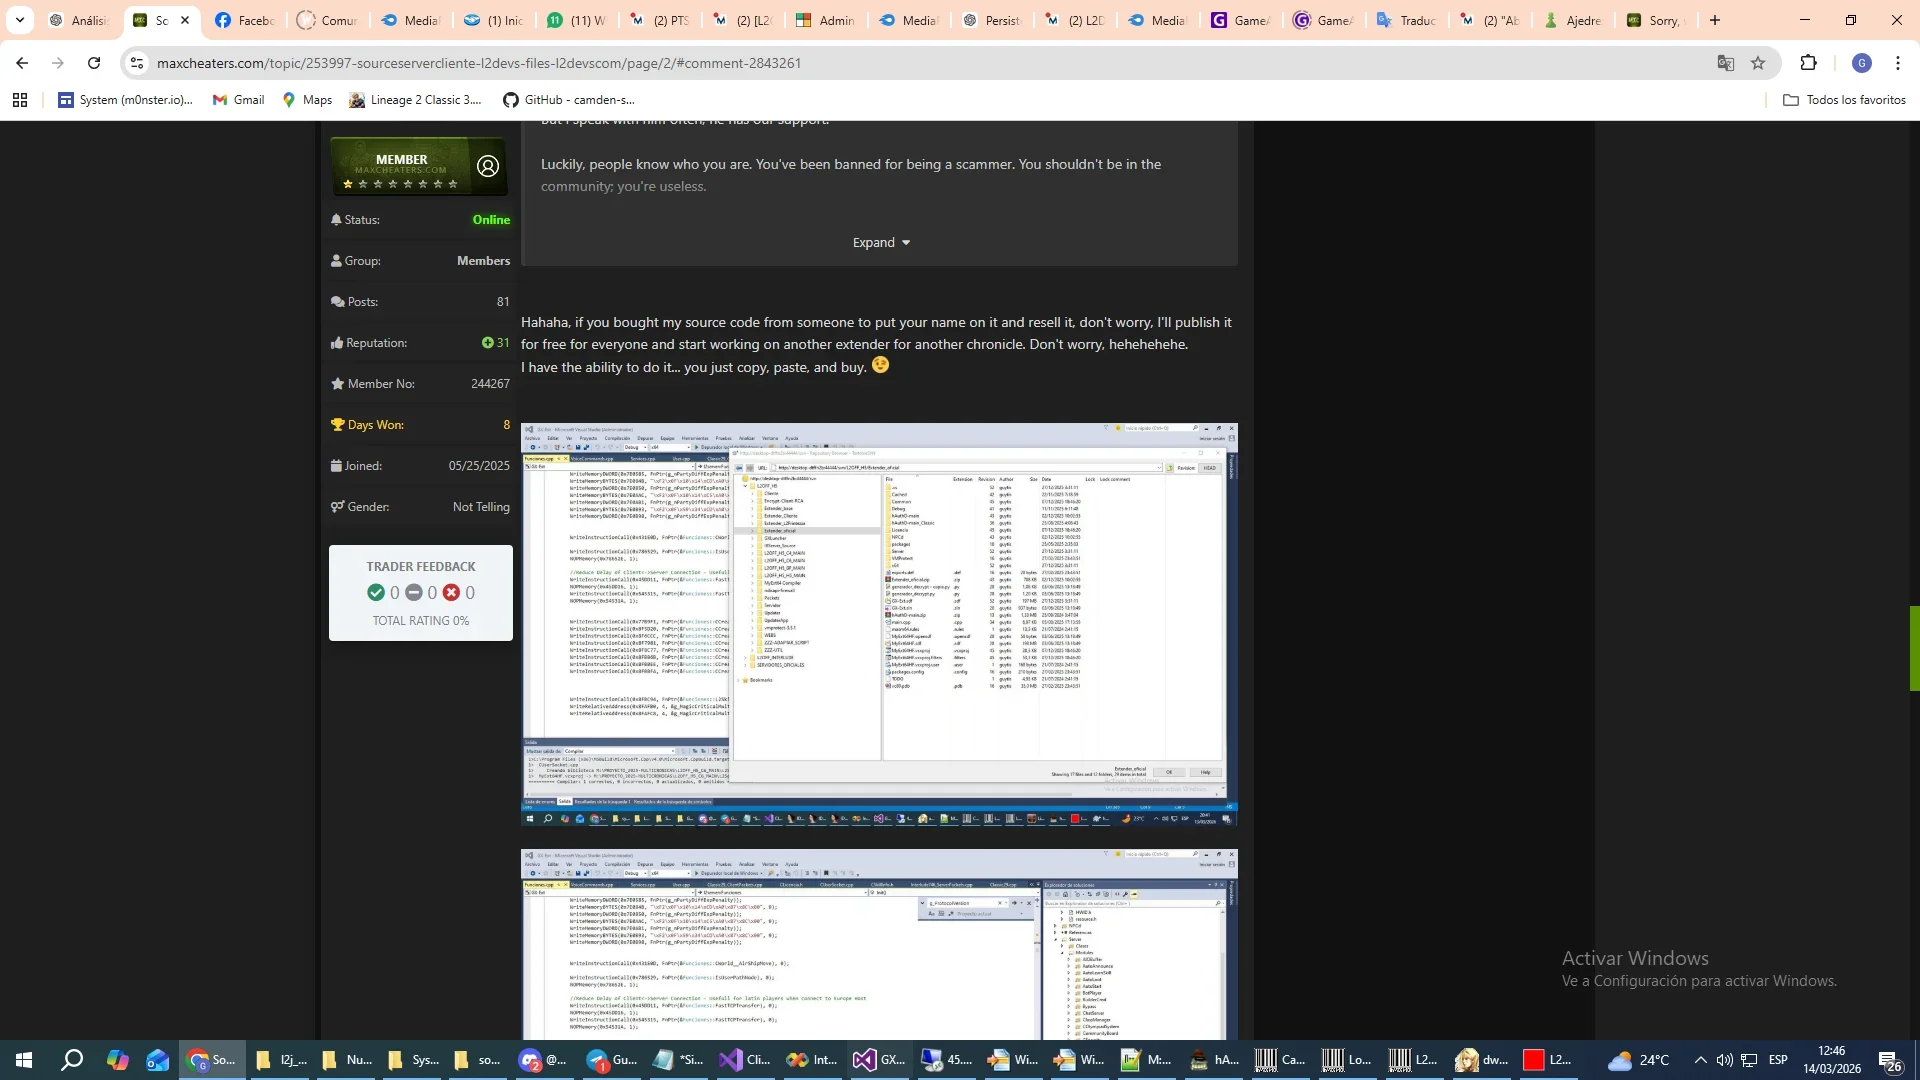Expand the collapsed quote
Viewport: 1920px width, 1080px height.
(x=881, y=243)
